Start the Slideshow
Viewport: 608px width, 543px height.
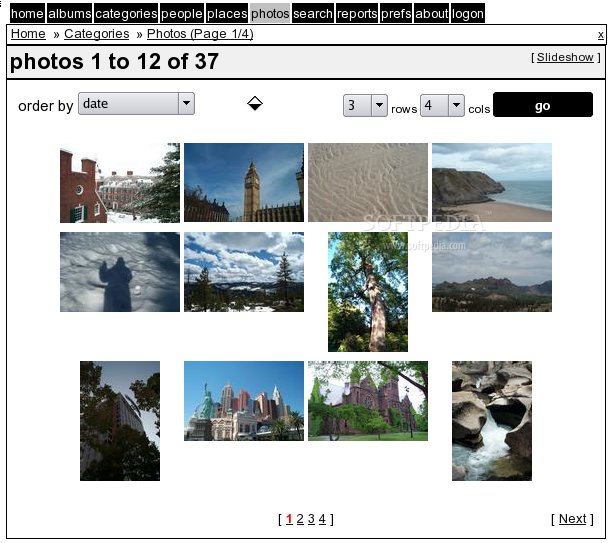[565, 57]
